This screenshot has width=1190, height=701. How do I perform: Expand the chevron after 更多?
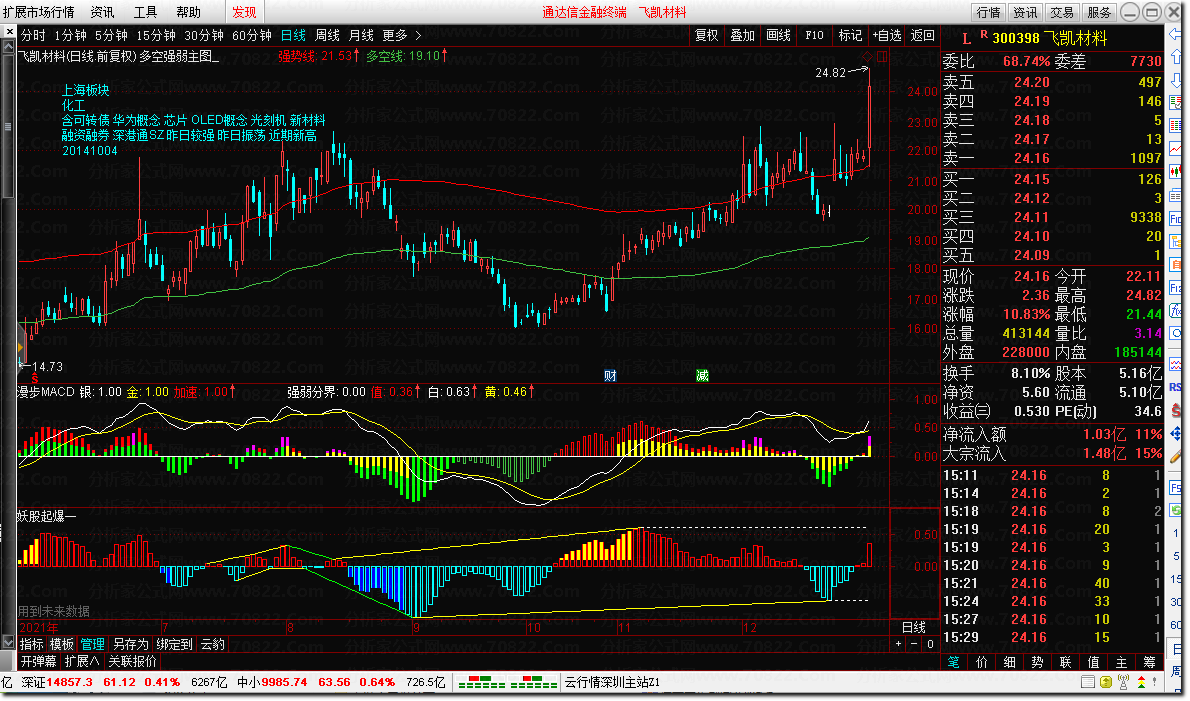[x=418, y=35]
